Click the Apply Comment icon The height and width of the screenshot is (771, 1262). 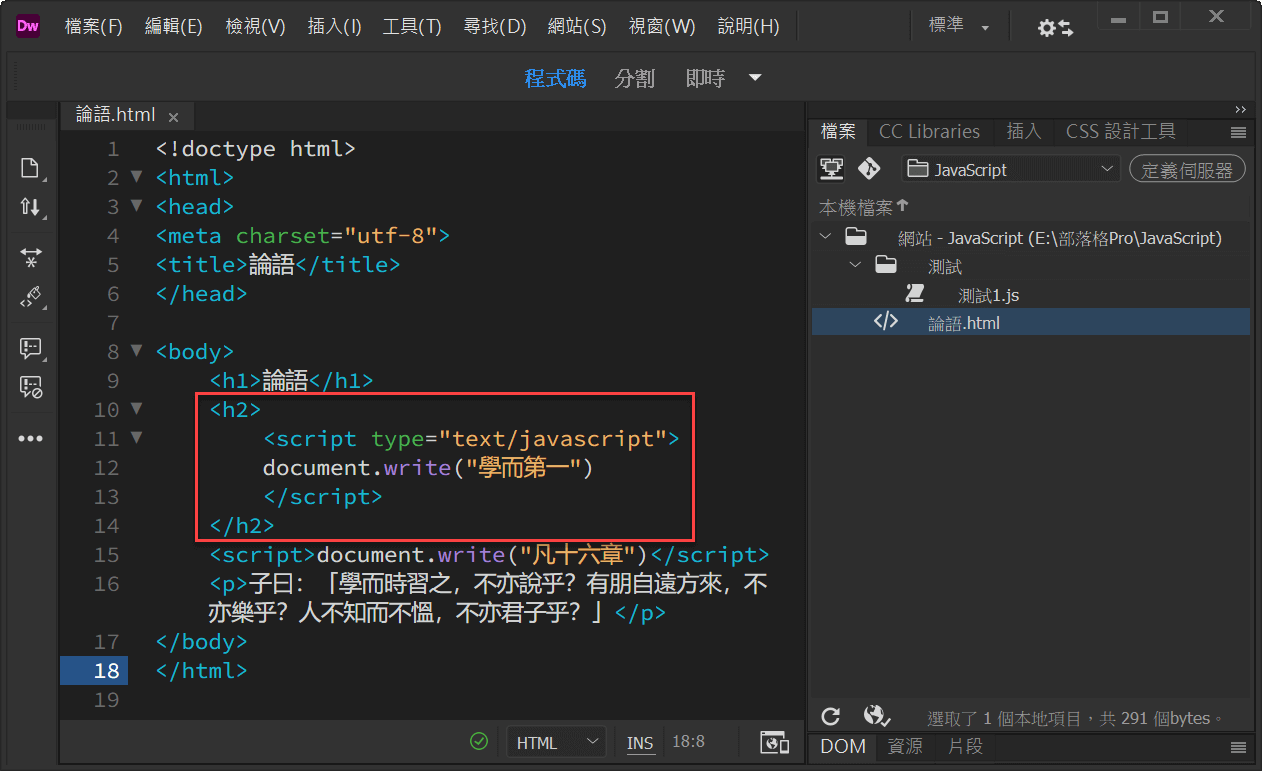click(x=30, y=349)
